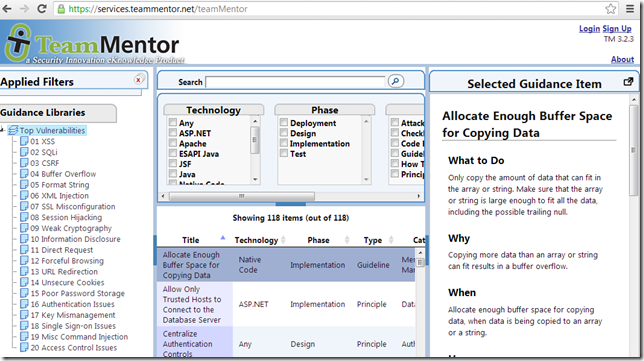Open the About link
The width and height of the screenshot is (644, 361).
(622, 60)
